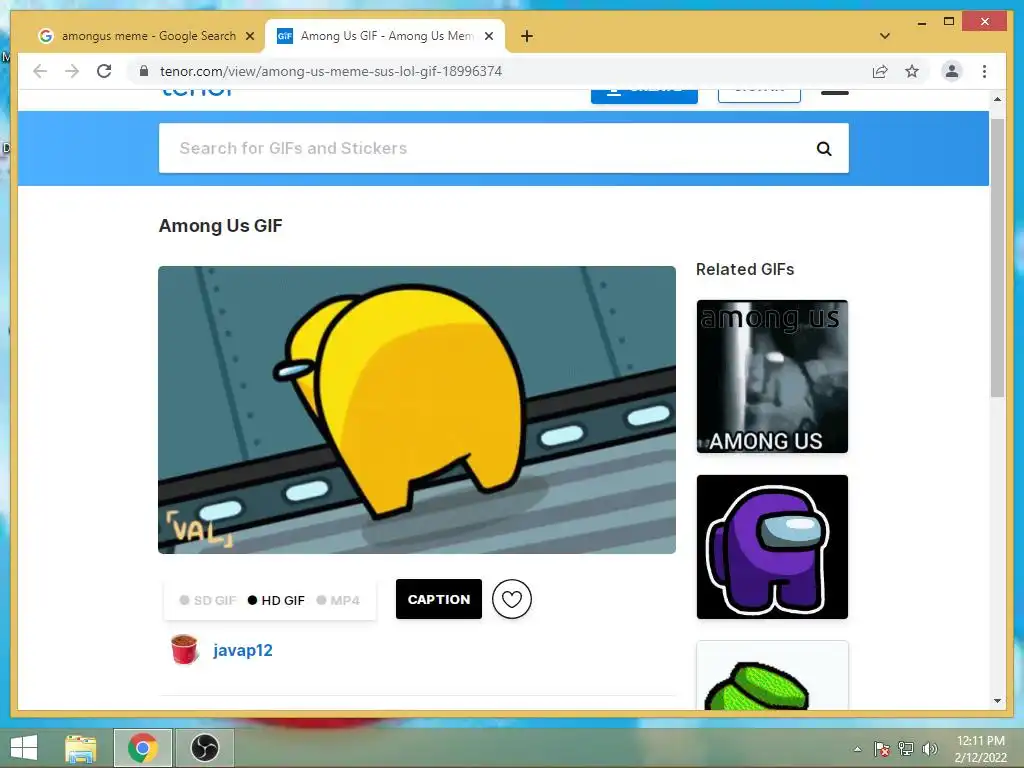Open the purple crewmate related GIF
Viewport: 1024px width, 768px height.
coord(772,547)
